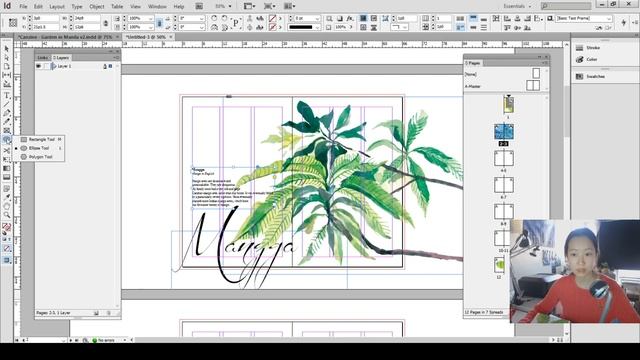
Task: Select the Gap tool
Action: (x=7, y=75)
